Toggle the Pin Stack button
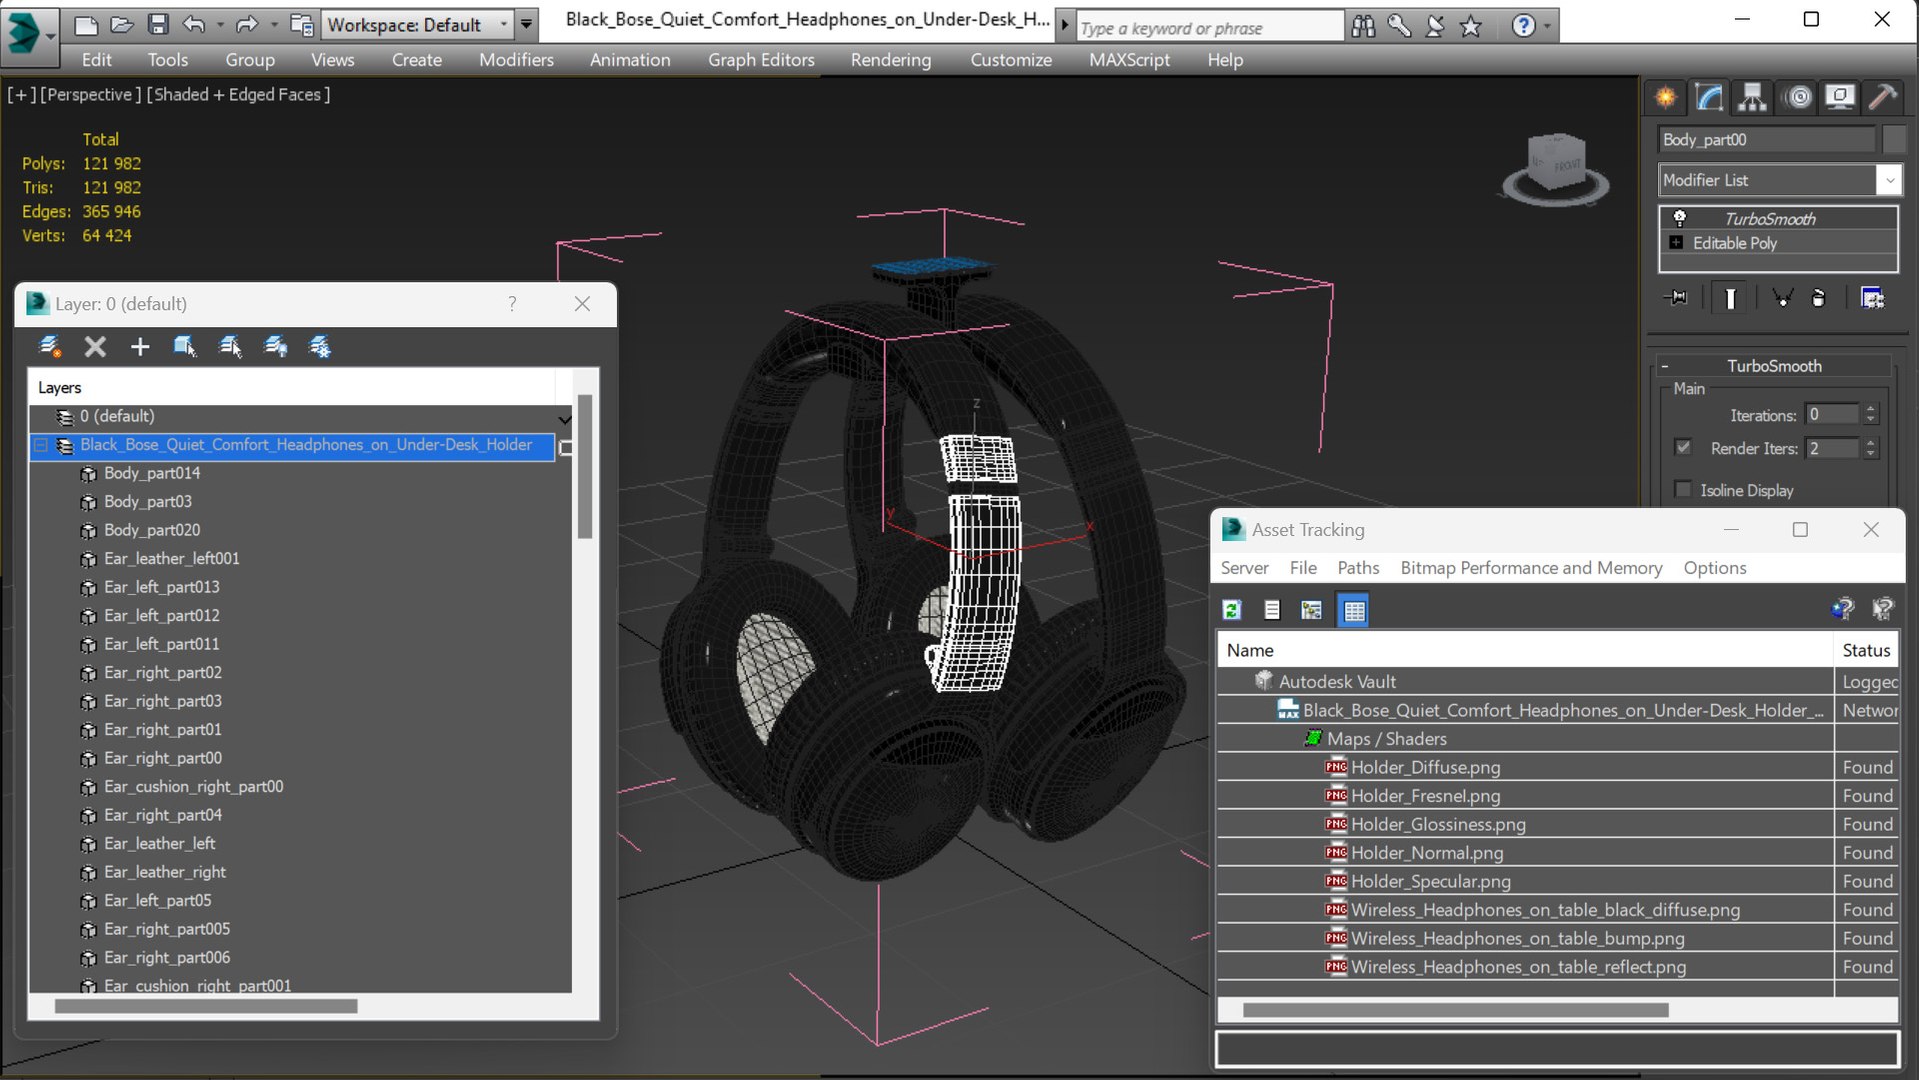The height and width of the screenshot is (1080, 1919). coord(1677,298)
